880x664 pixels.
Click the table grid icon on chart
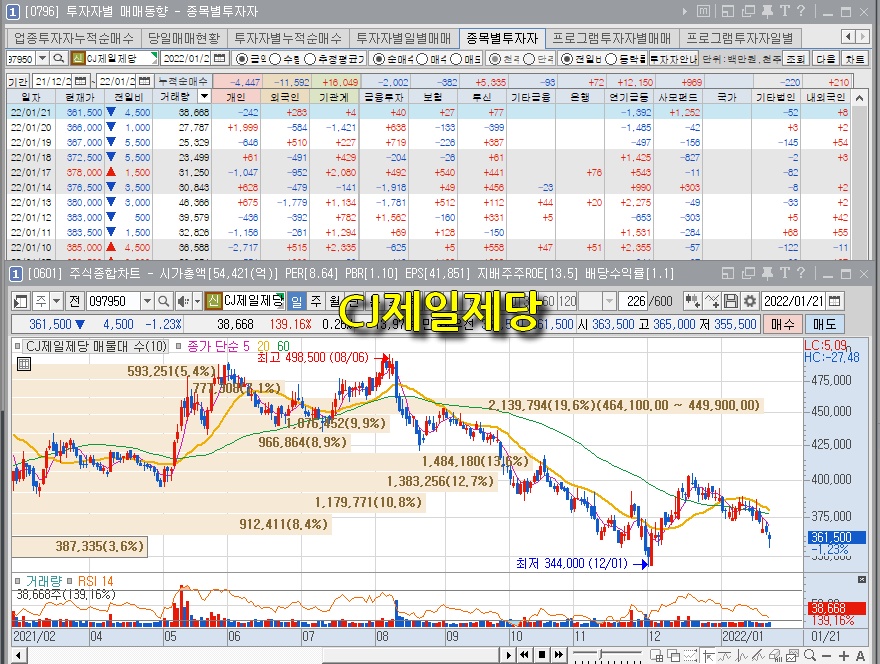pyautogui.click(x=24, y=364)
